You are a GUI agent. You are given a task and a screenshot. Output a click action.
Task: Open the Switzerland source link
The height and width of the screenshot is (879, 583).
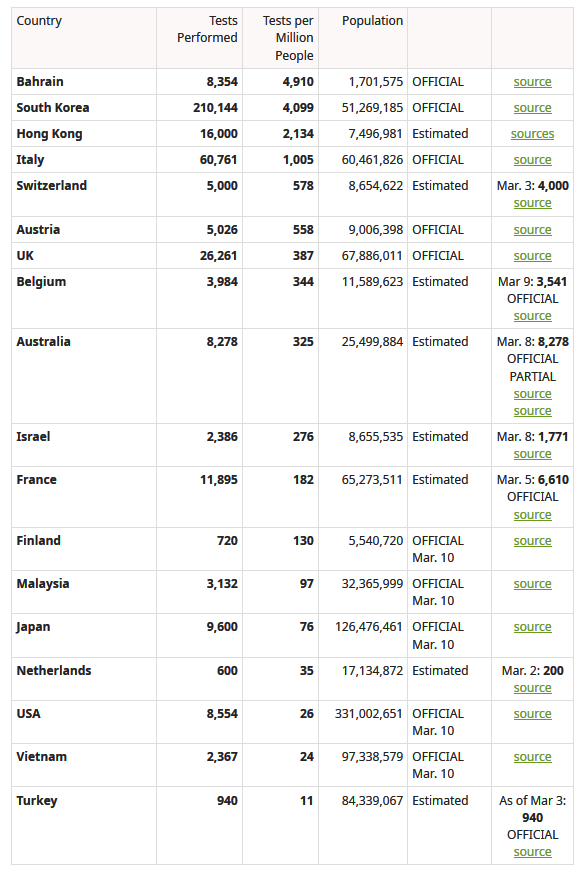pos(532,203)
